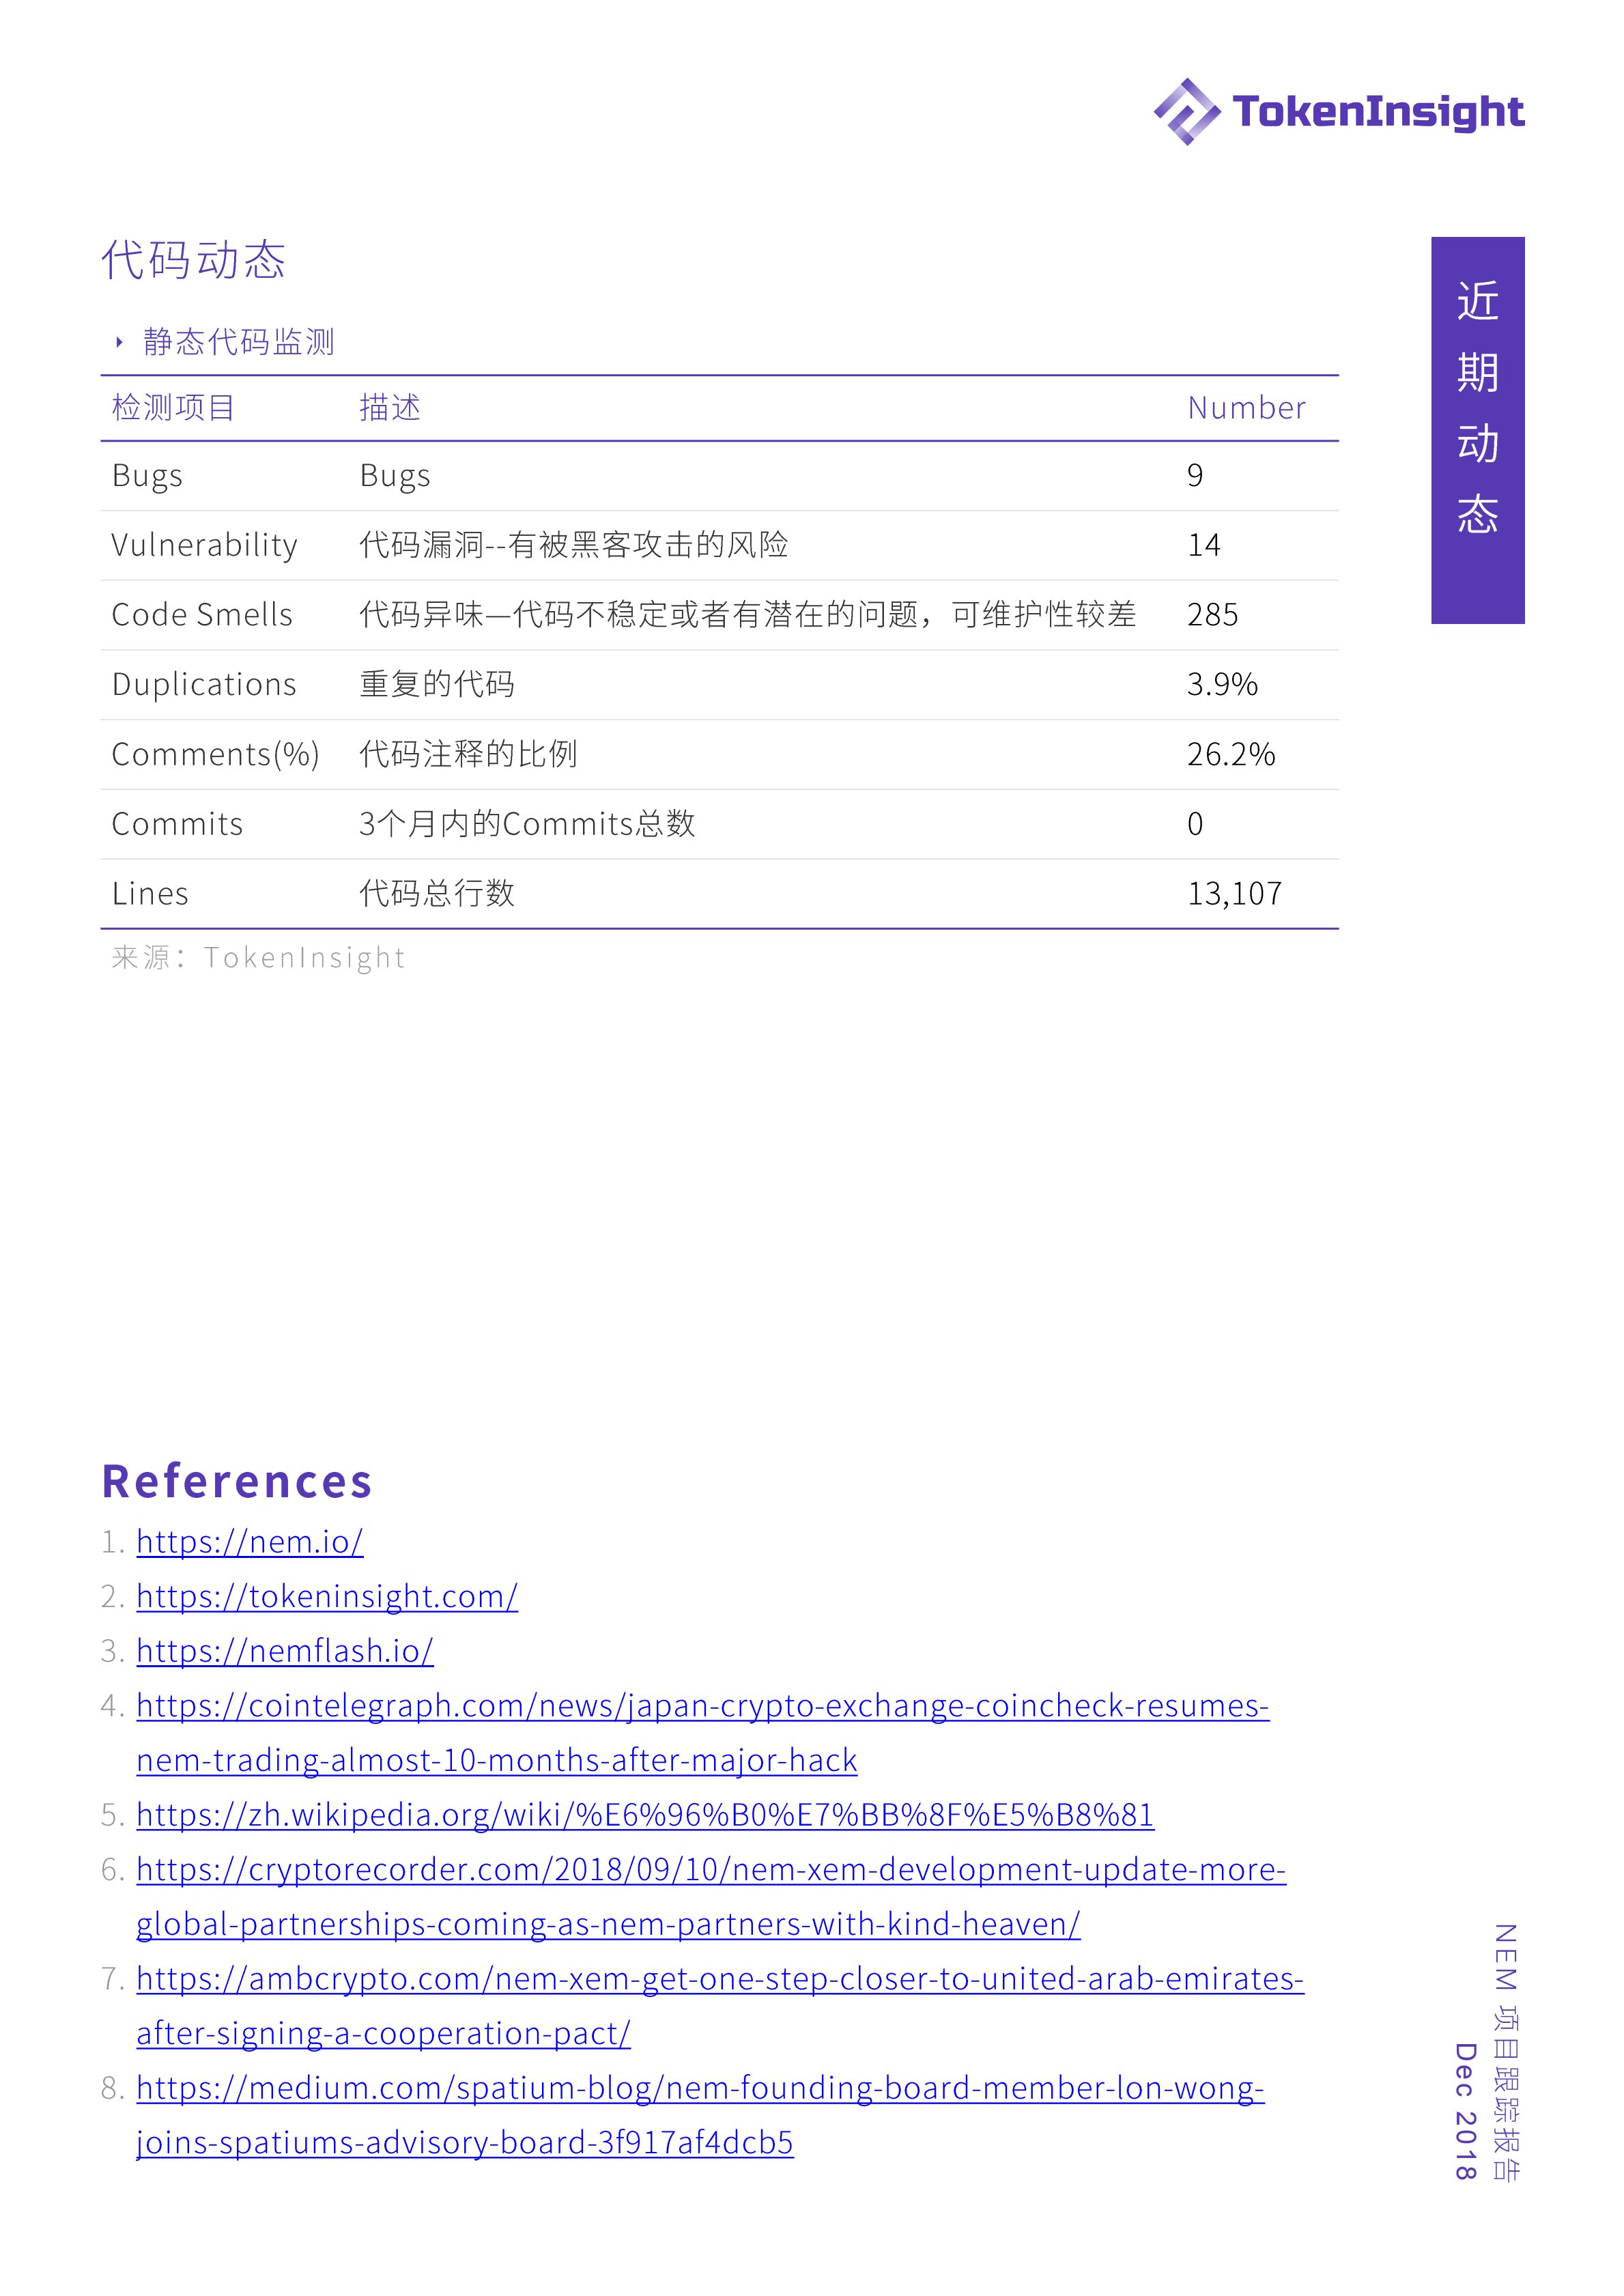Select the Comments(%) row label

[x=215, y=755]
